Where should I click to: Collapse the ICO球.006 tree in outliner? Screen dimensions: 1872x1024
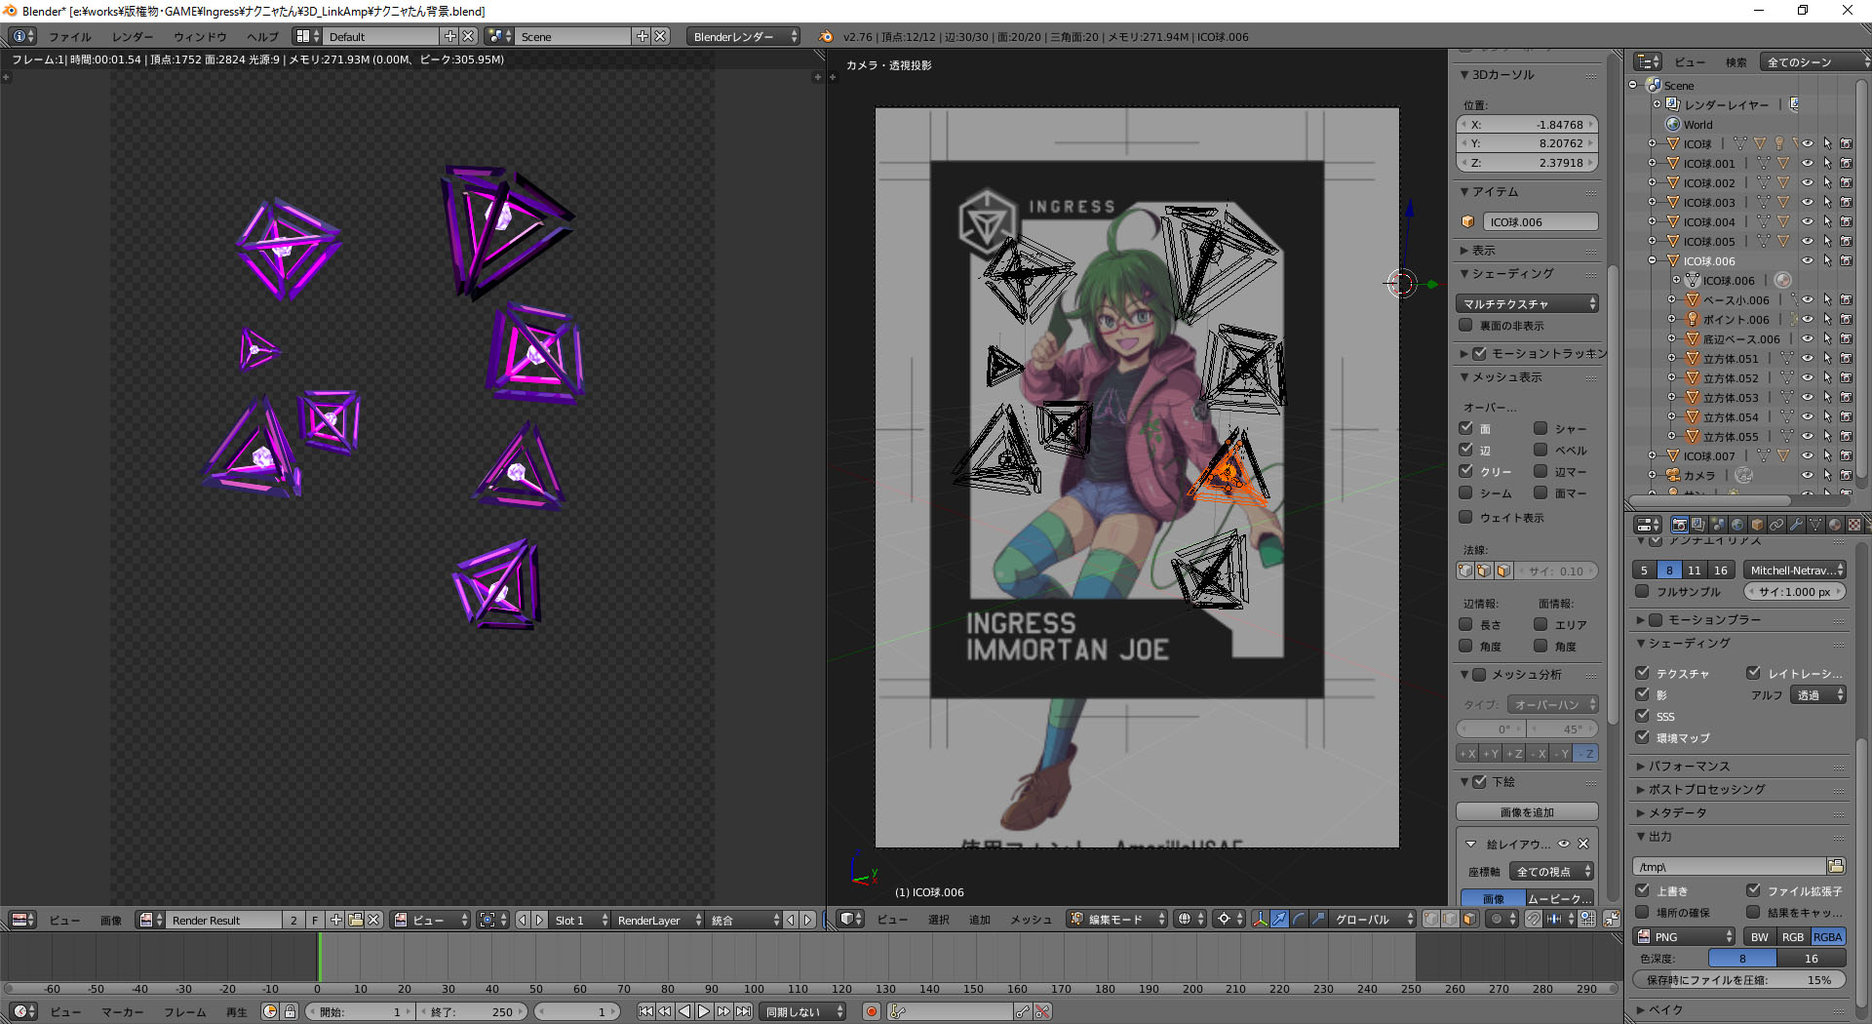click(x=1652, y=261)
